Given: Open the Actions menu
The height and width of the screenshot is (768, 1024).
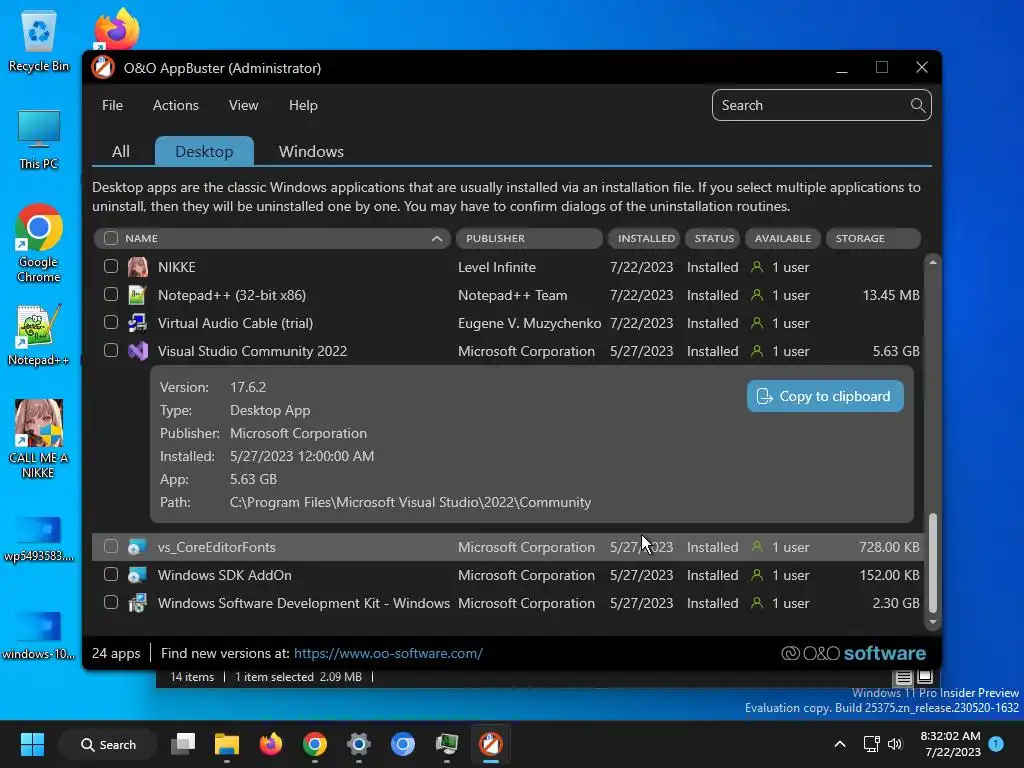Looking at the screenshot, I should pos(176,105).
